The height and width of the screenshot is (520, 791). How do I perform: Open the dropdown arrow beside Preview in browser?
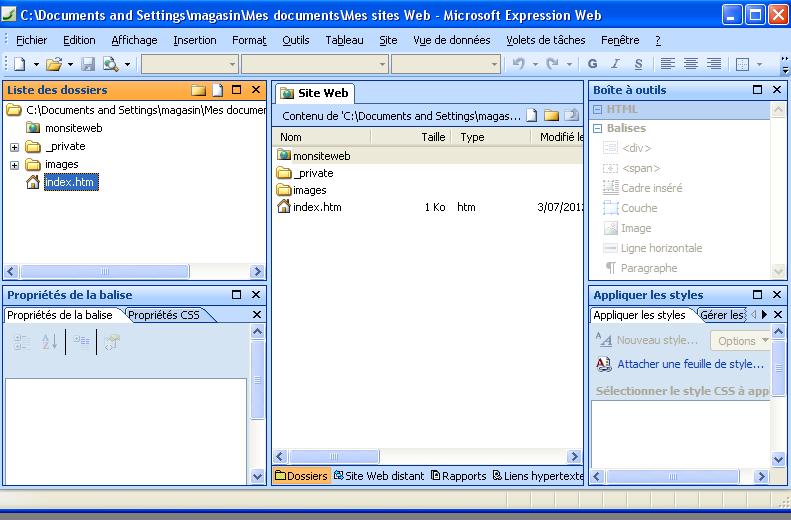click(x=127, y=65)
